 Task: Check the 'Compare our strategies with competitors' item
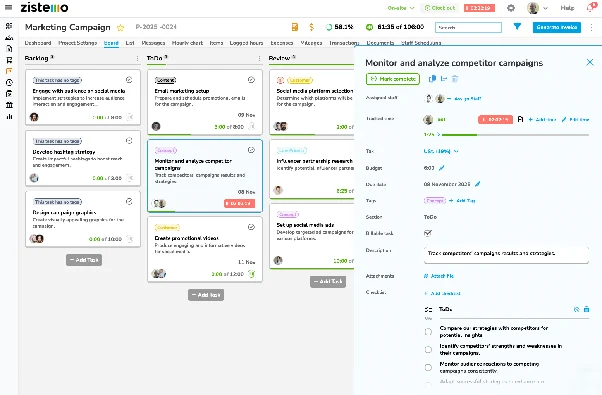[x=428, y=332]
